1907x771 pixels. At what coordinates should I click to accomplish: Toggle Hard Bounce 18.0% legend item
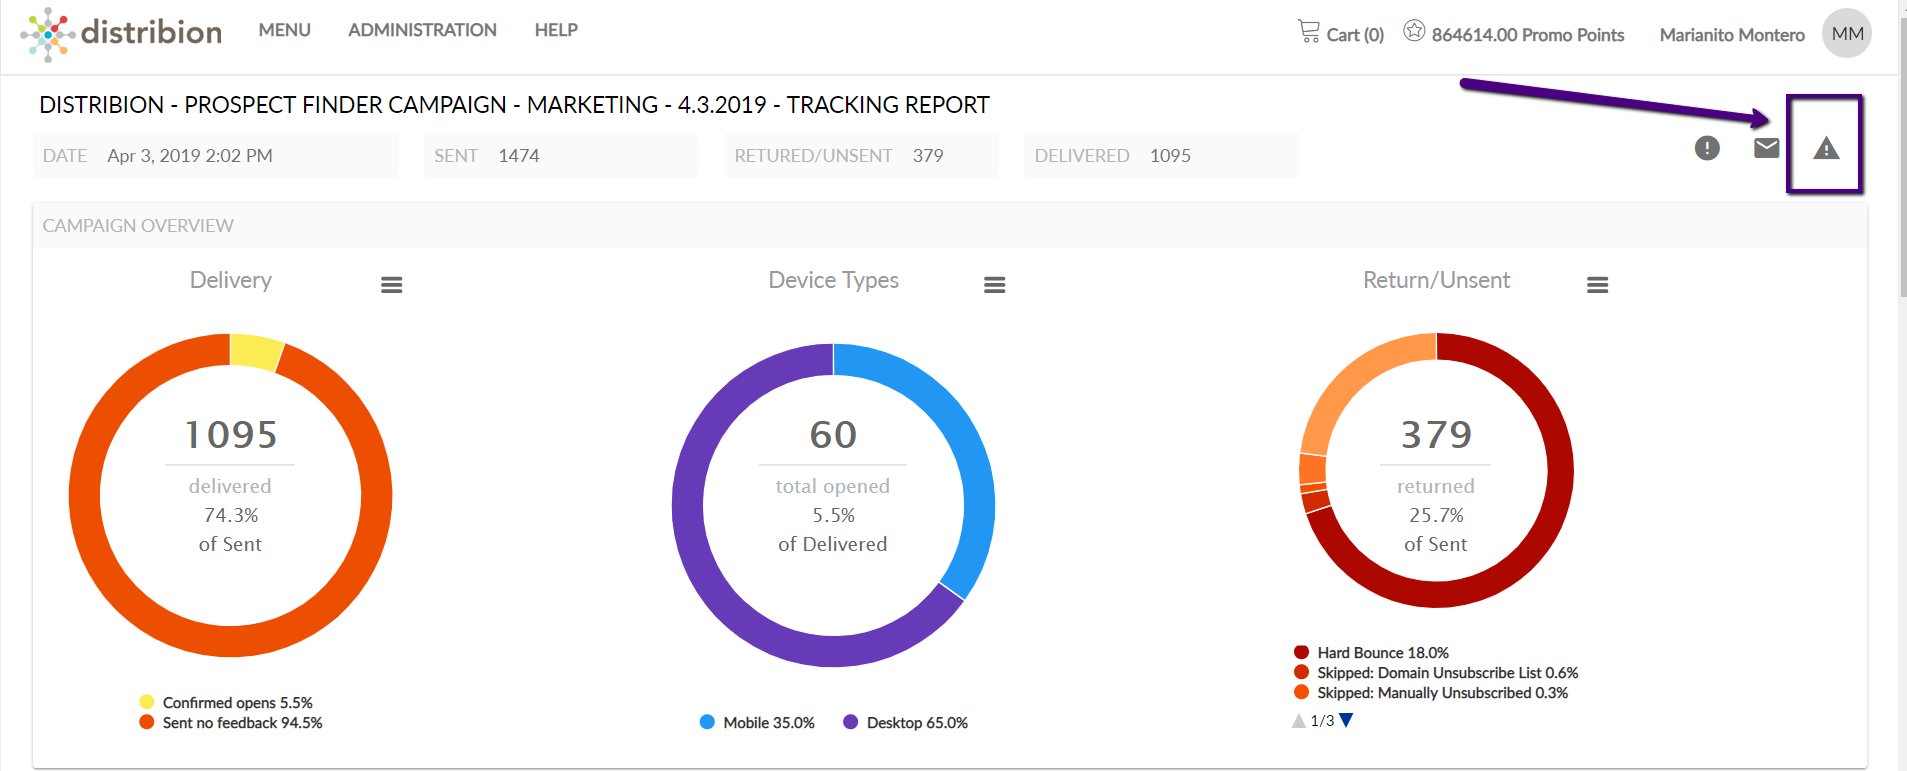tap(1371, 652)
